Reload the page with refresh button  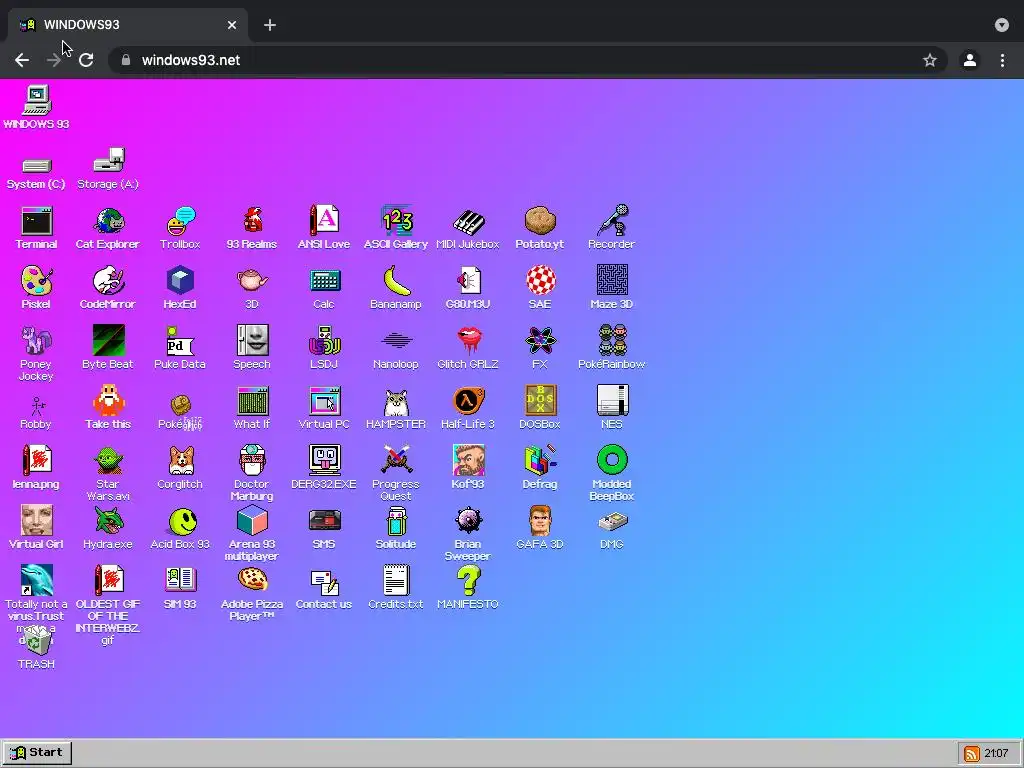click(x=86, y=60)
